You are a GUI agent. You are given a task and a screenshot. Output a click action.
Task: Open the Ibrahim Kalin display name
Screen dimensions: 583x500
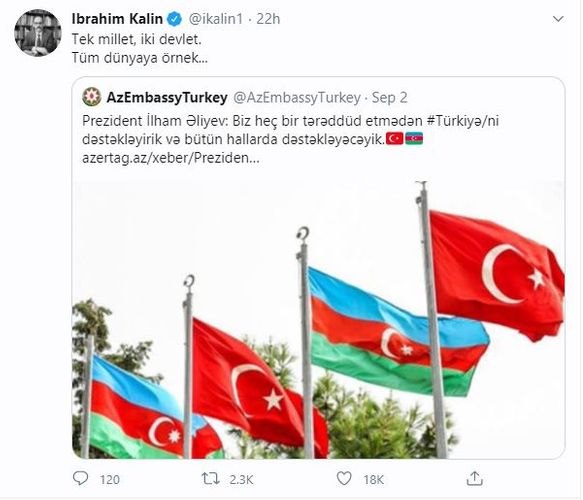(117, 19)
